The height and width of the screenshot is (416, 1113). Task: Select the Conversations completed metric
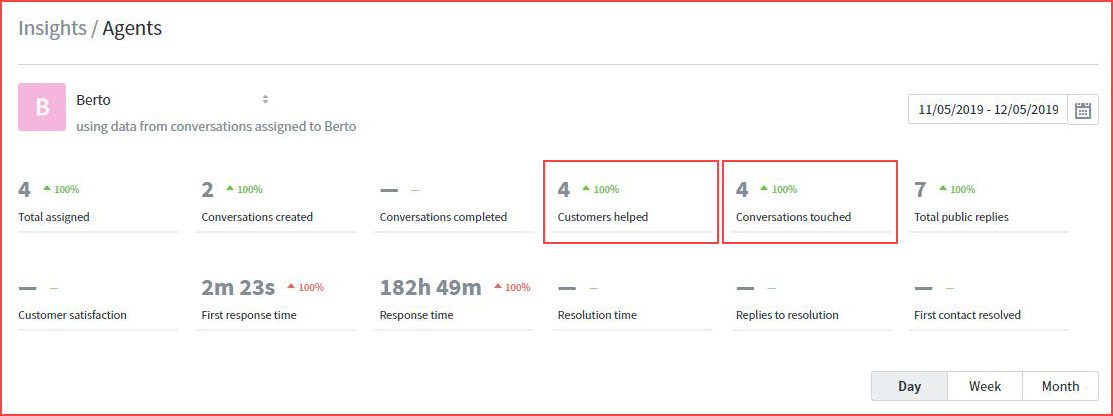pos(453,203)
